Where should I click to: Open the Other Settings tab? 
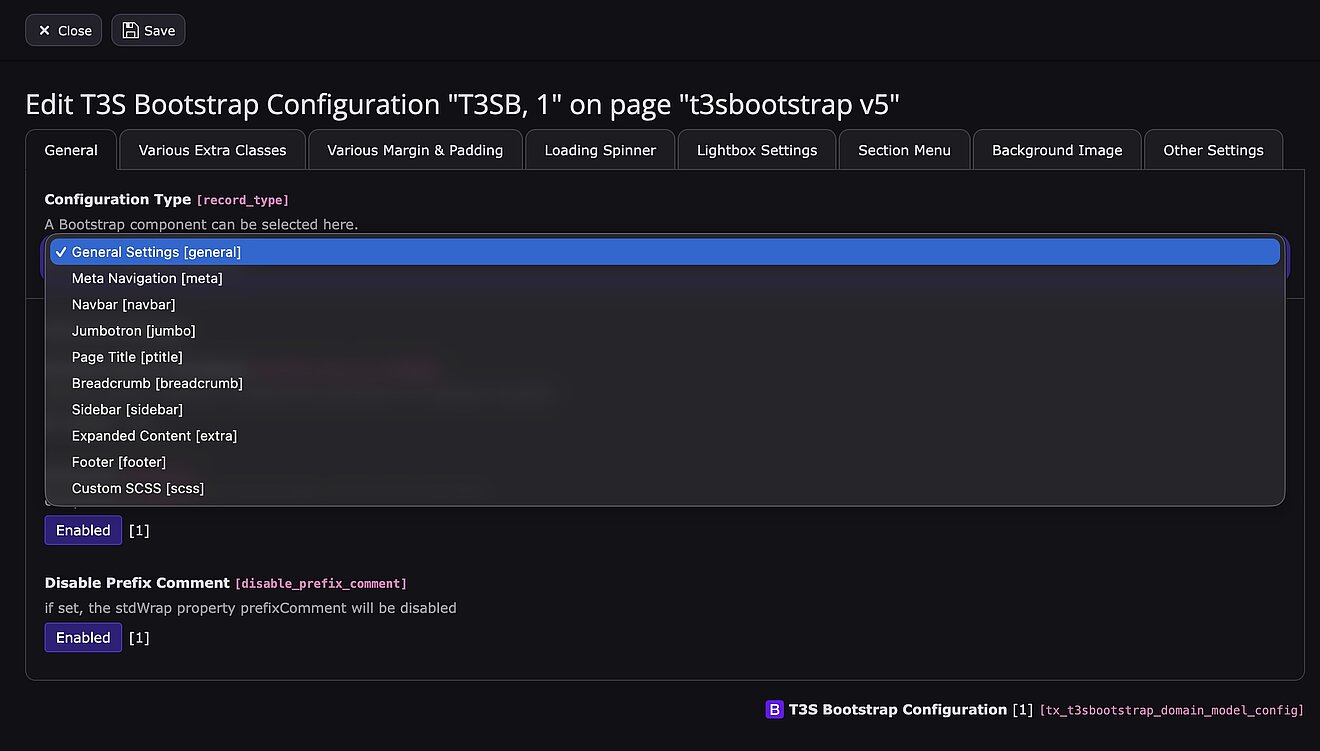(1213, 150)
